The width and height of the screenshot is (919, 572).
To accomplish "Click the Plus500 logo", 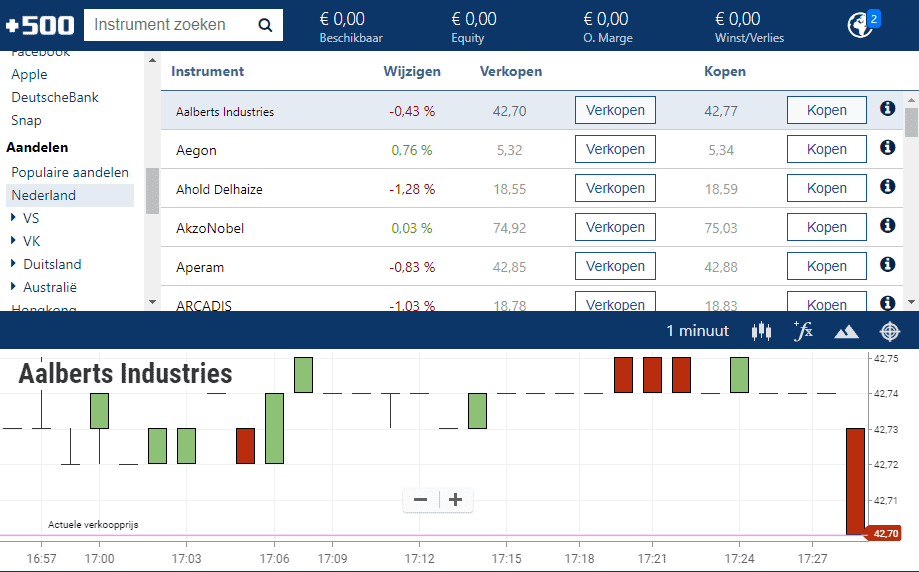I will coord(40,25).
